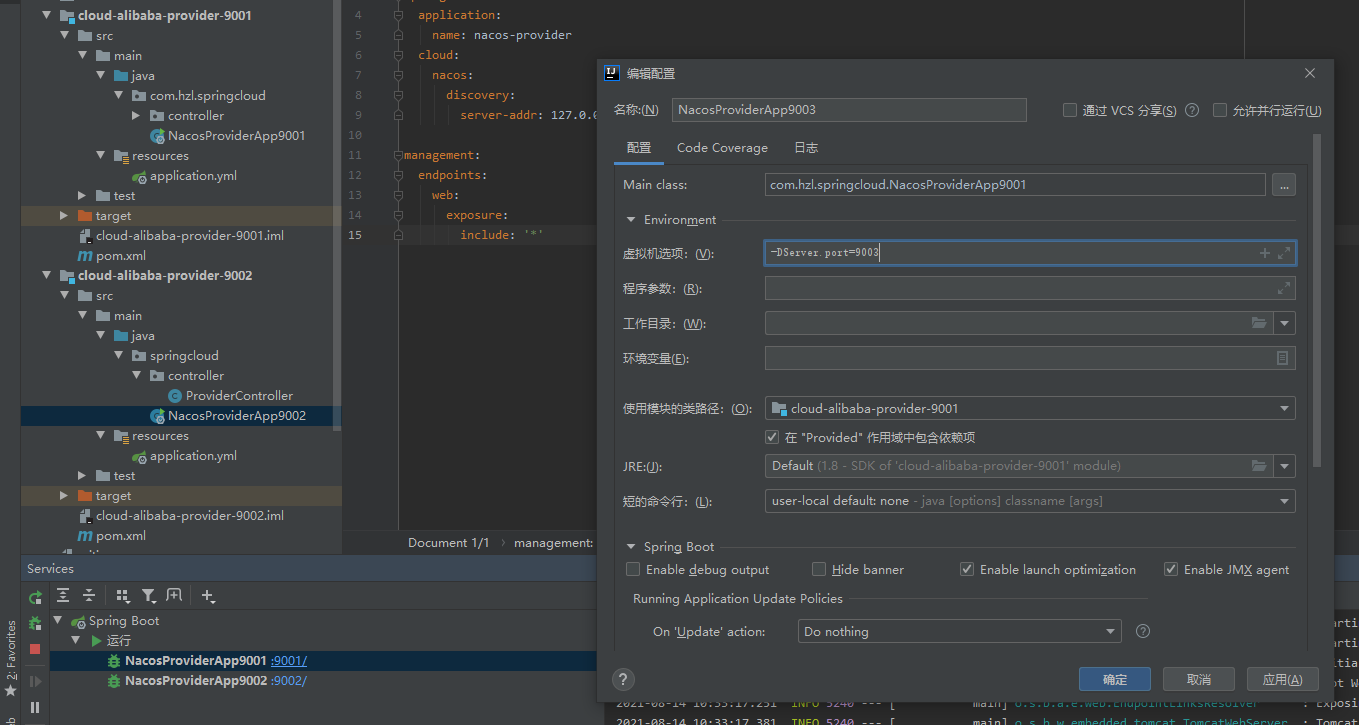Expand the VM options field editor
1359x725 pixels.
point(1284,254)
